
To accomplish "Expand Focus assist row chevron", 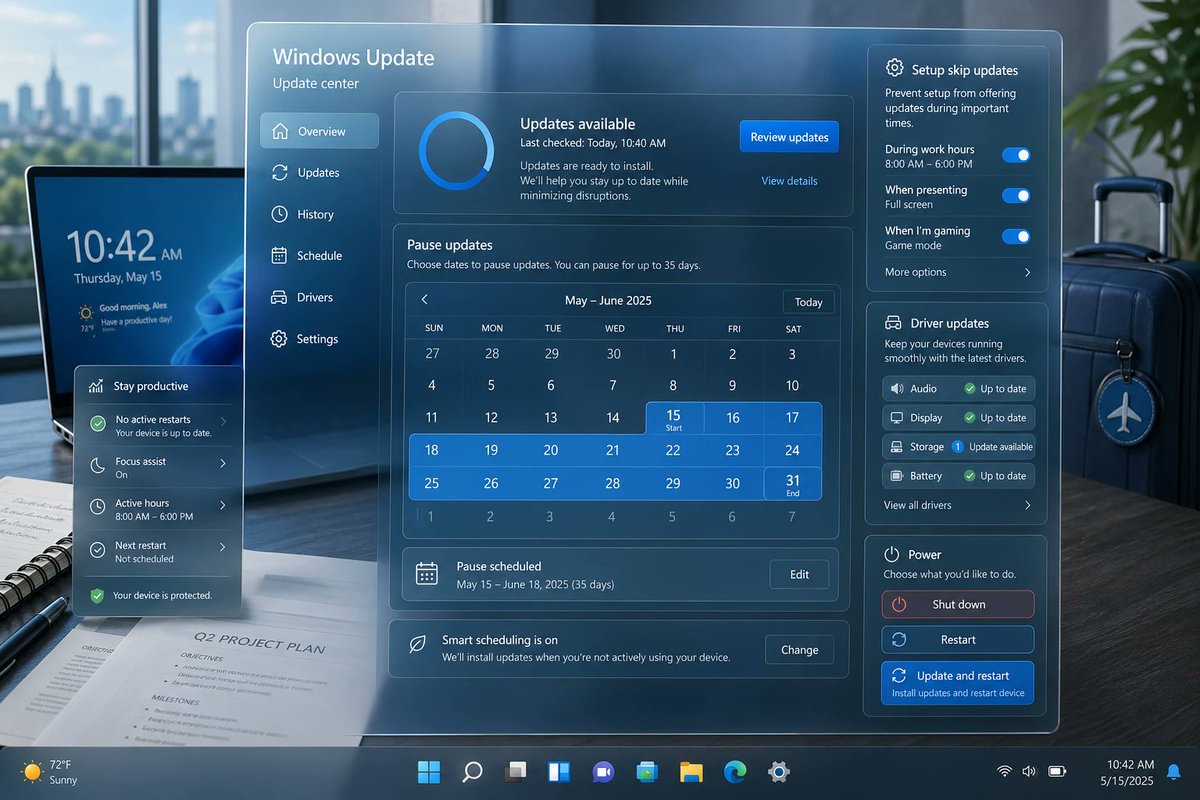I will click(222, 464).
